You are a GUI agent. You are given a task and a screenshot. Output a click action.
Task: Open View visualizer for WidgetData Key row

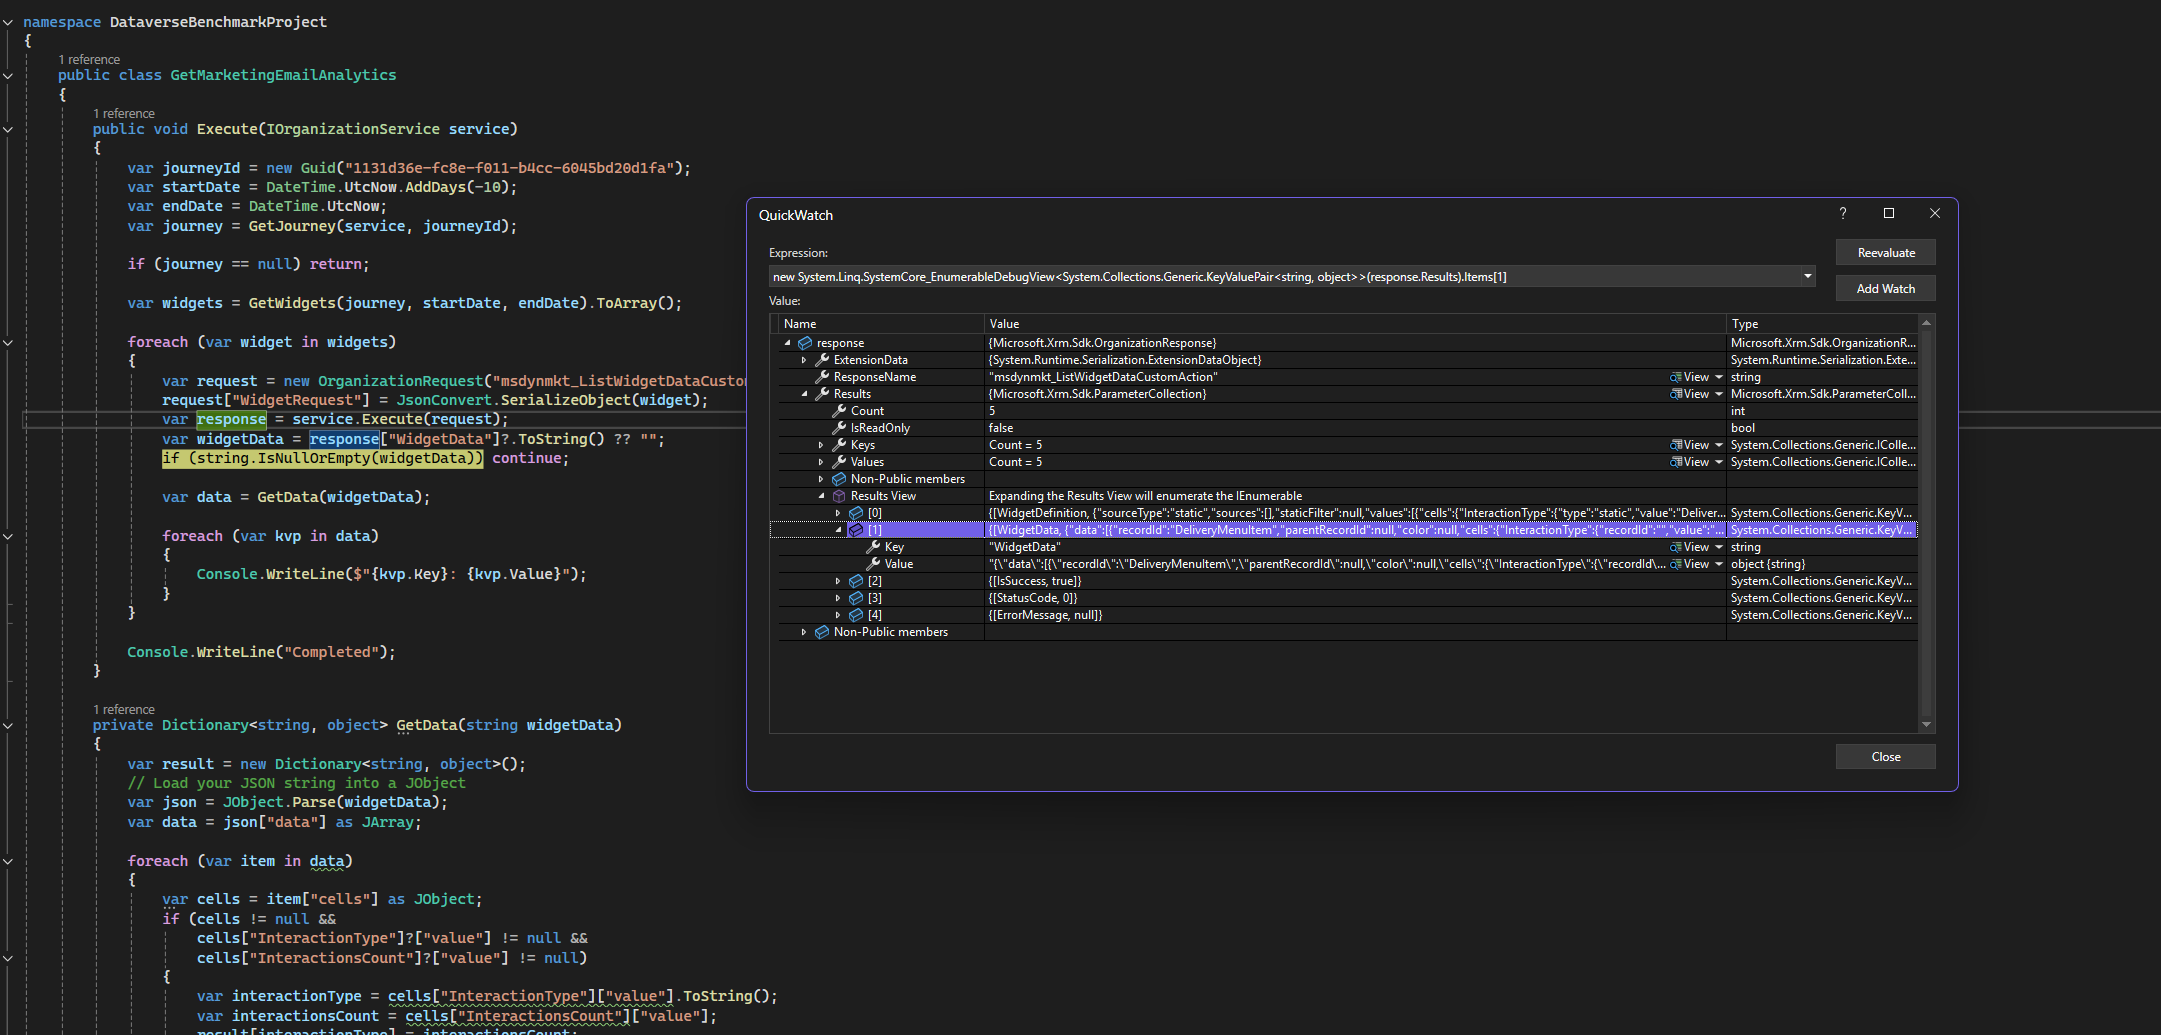click(x=1690, y=547)
